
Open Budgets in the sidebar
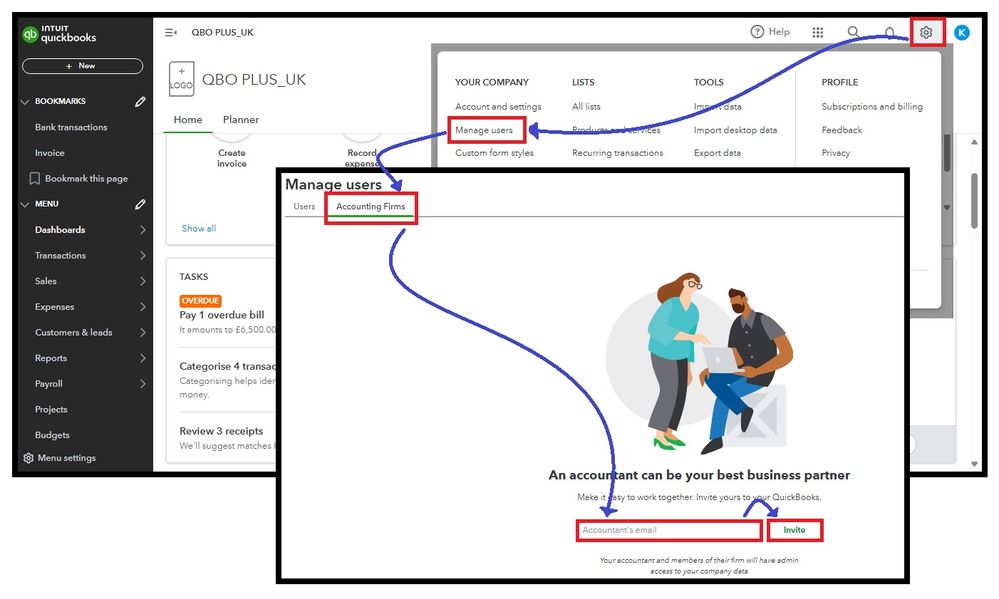coord(52,435)
